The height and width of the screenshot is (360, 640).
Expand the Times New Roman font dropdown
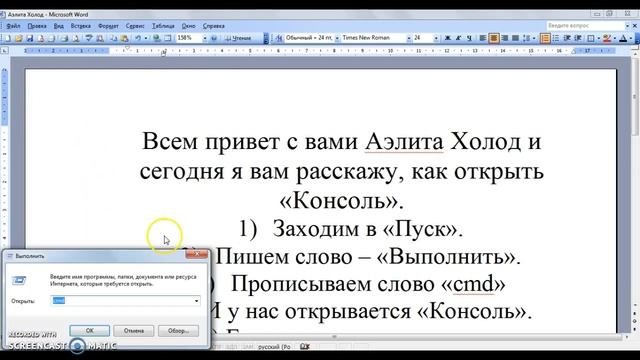pyautogui.click(x=409, y=38)
